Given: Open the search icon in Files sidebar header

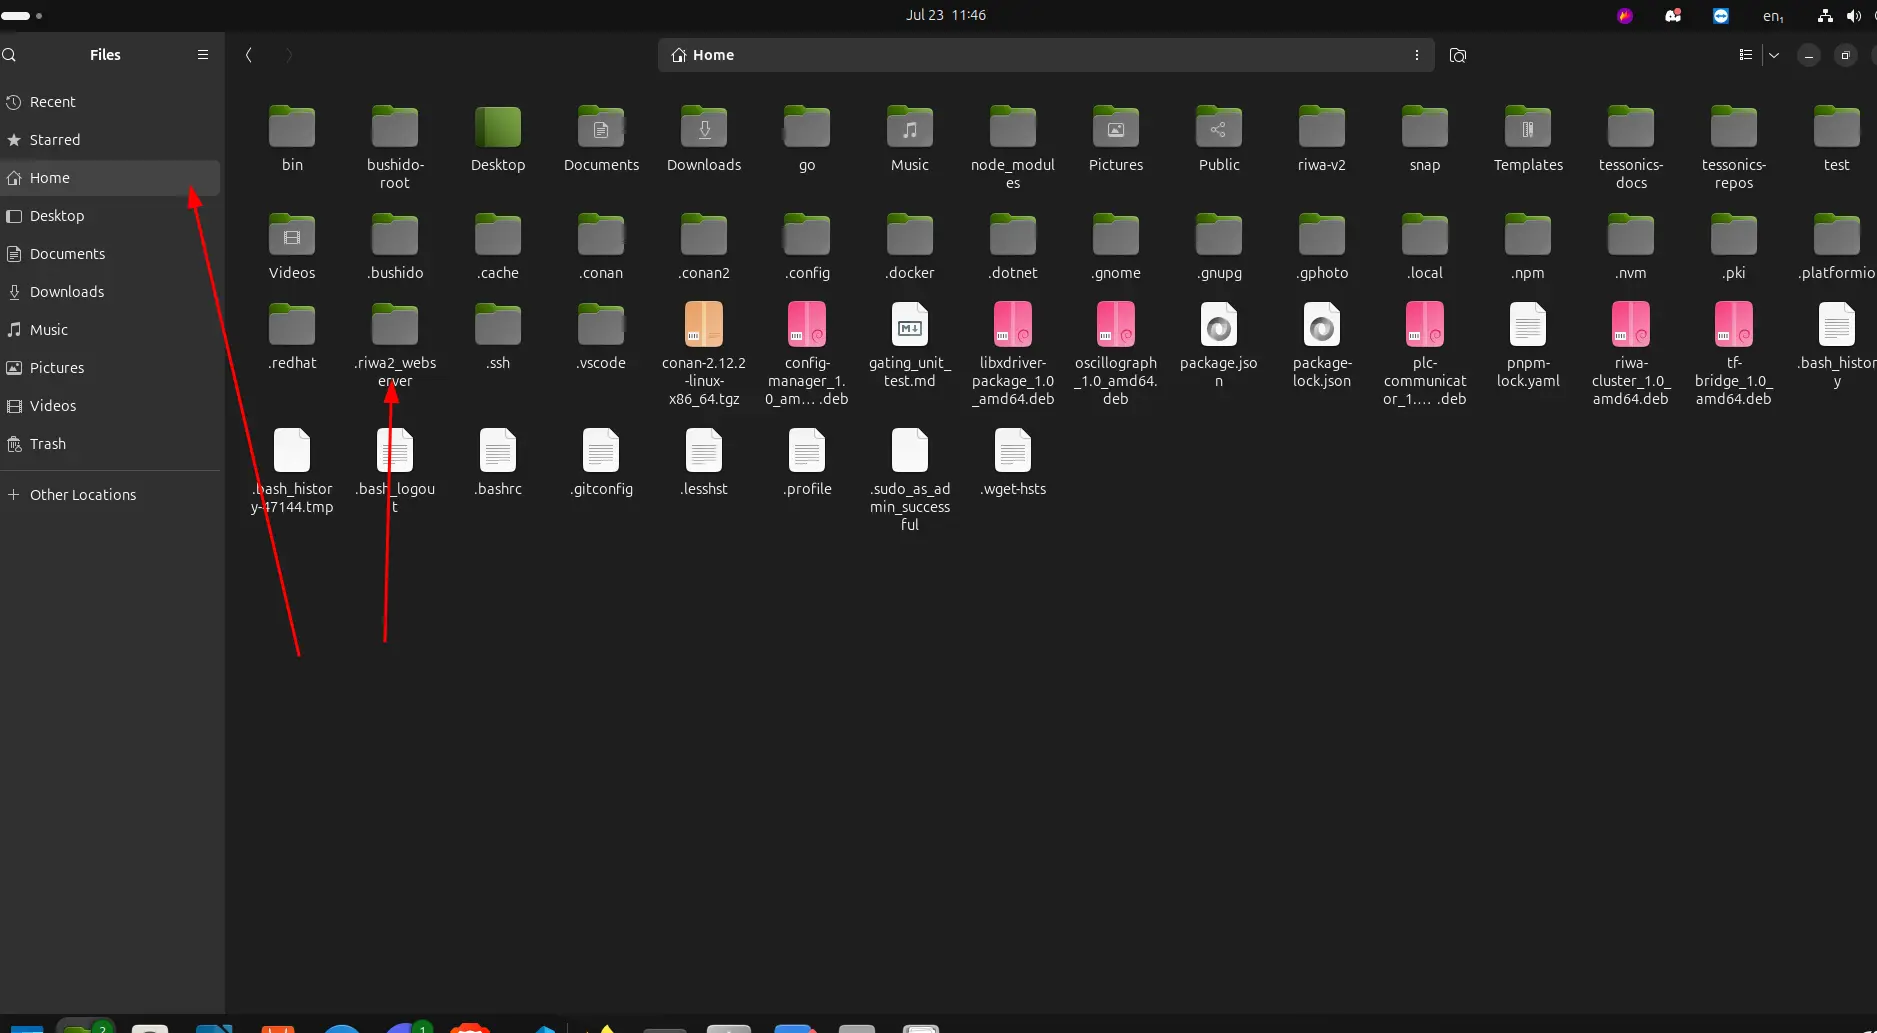Looking at the screenshot, I should coord(9,55).
